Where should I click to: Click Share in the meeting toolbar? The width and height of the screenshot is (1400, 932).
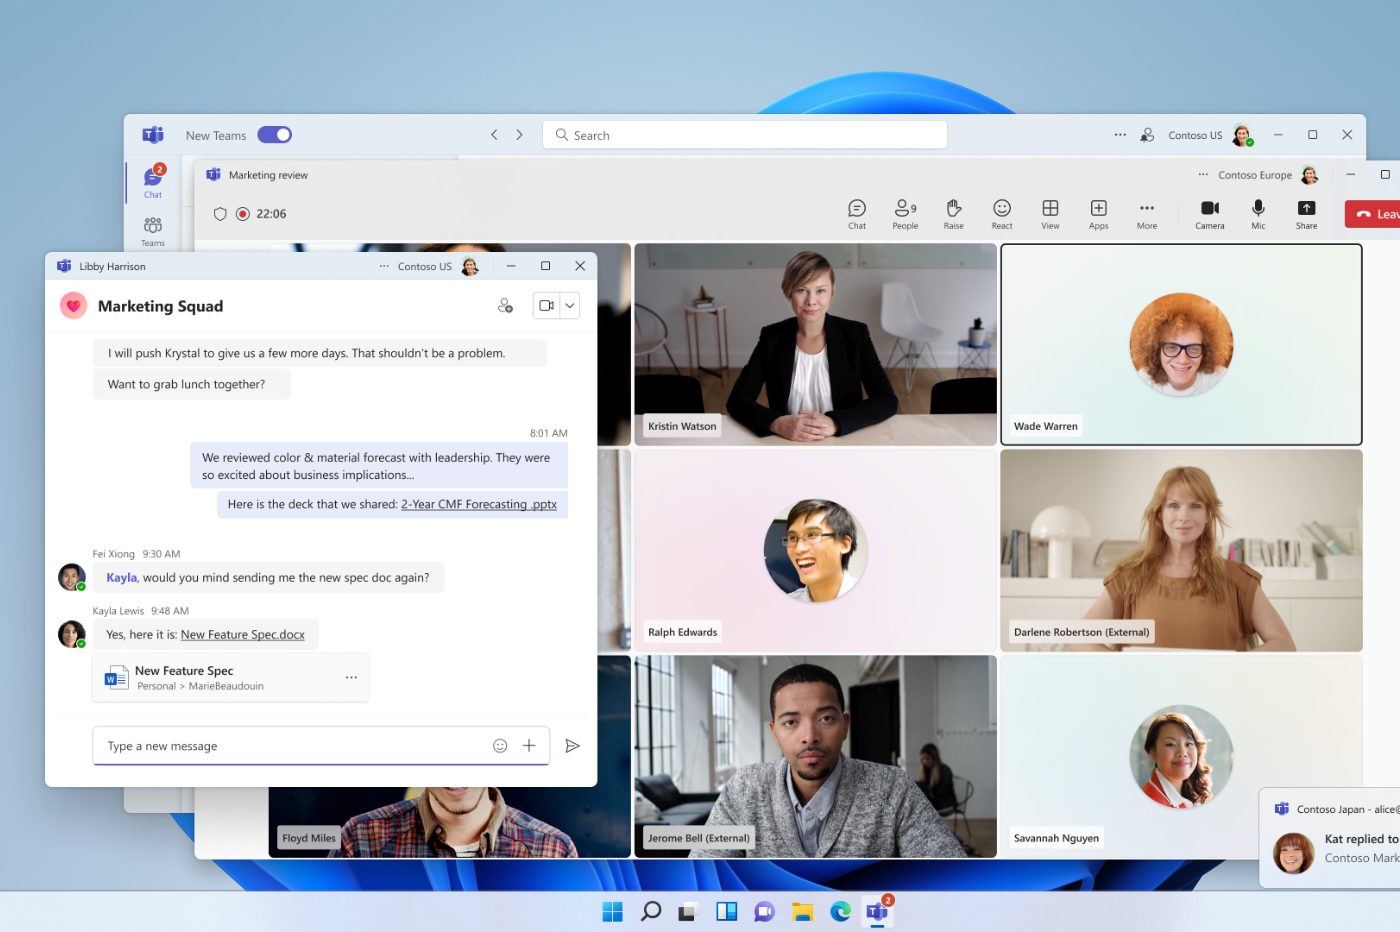pyautogui.click(x=1306, y=214)
